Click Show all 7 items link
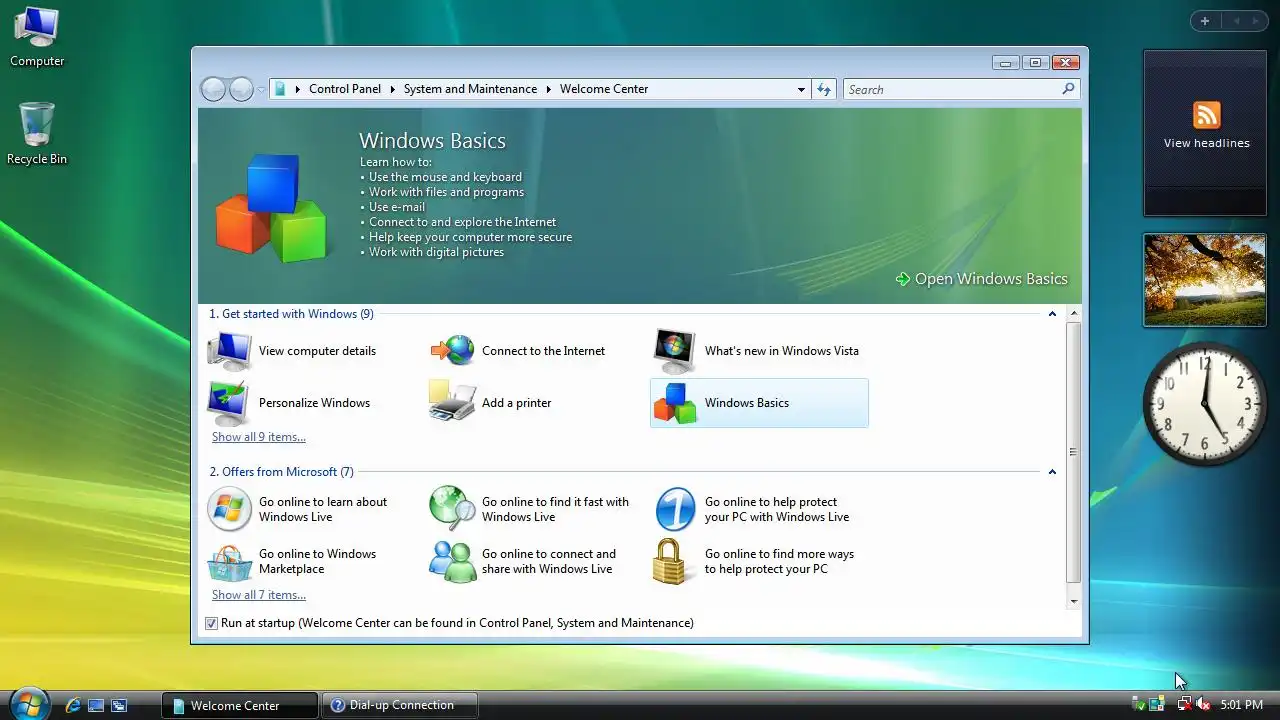The image size is (1280, 720). click(x=259, y=595)
